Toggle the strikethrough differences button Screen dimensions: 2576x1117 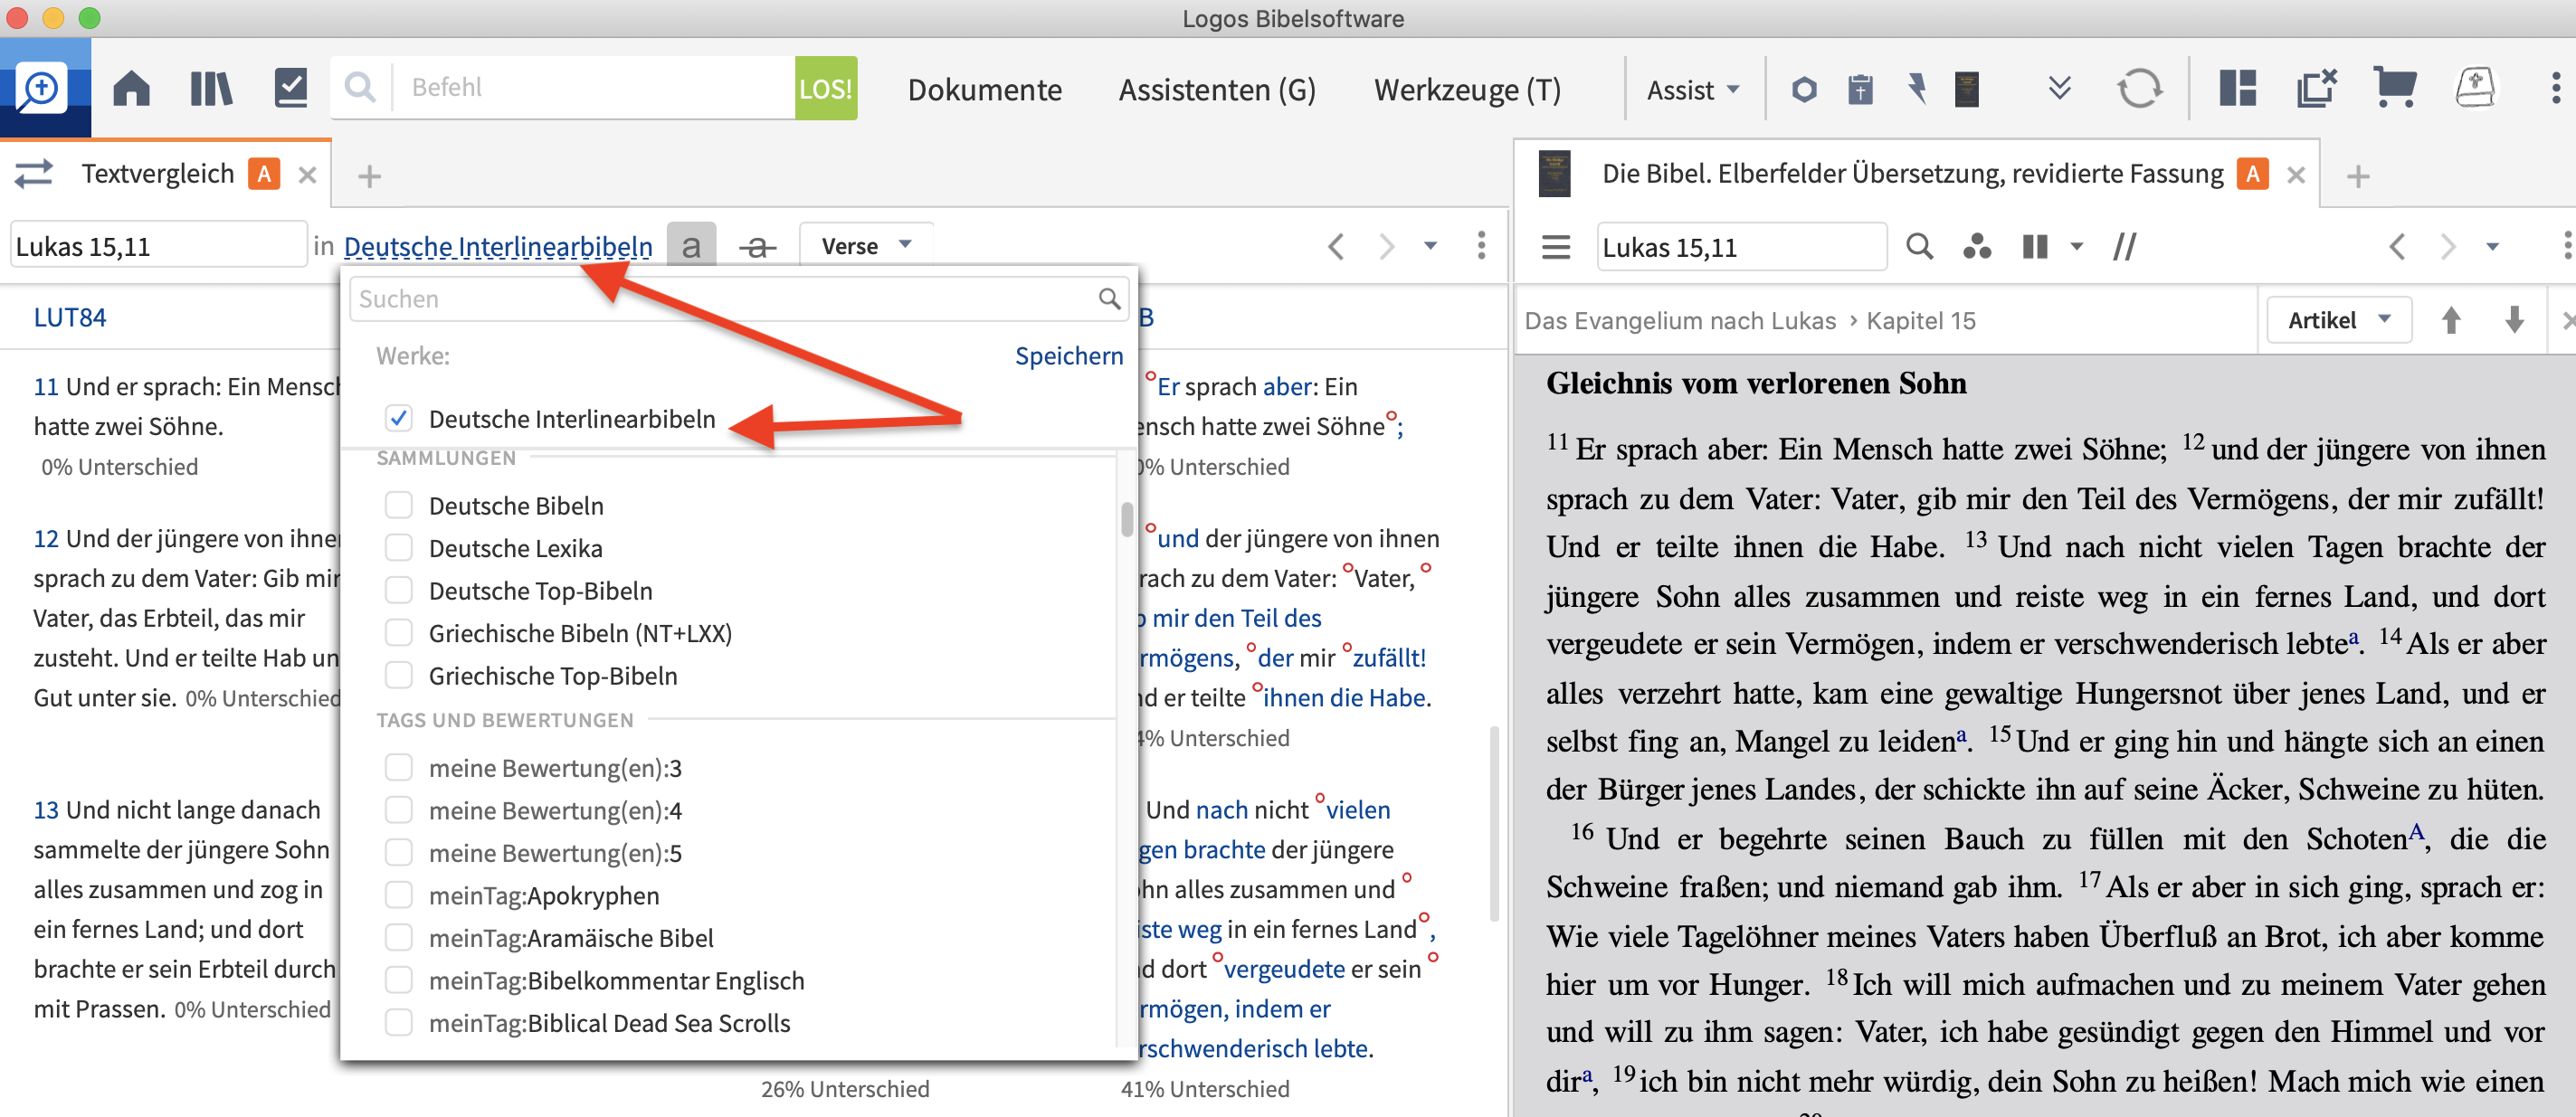coord(757,246)
